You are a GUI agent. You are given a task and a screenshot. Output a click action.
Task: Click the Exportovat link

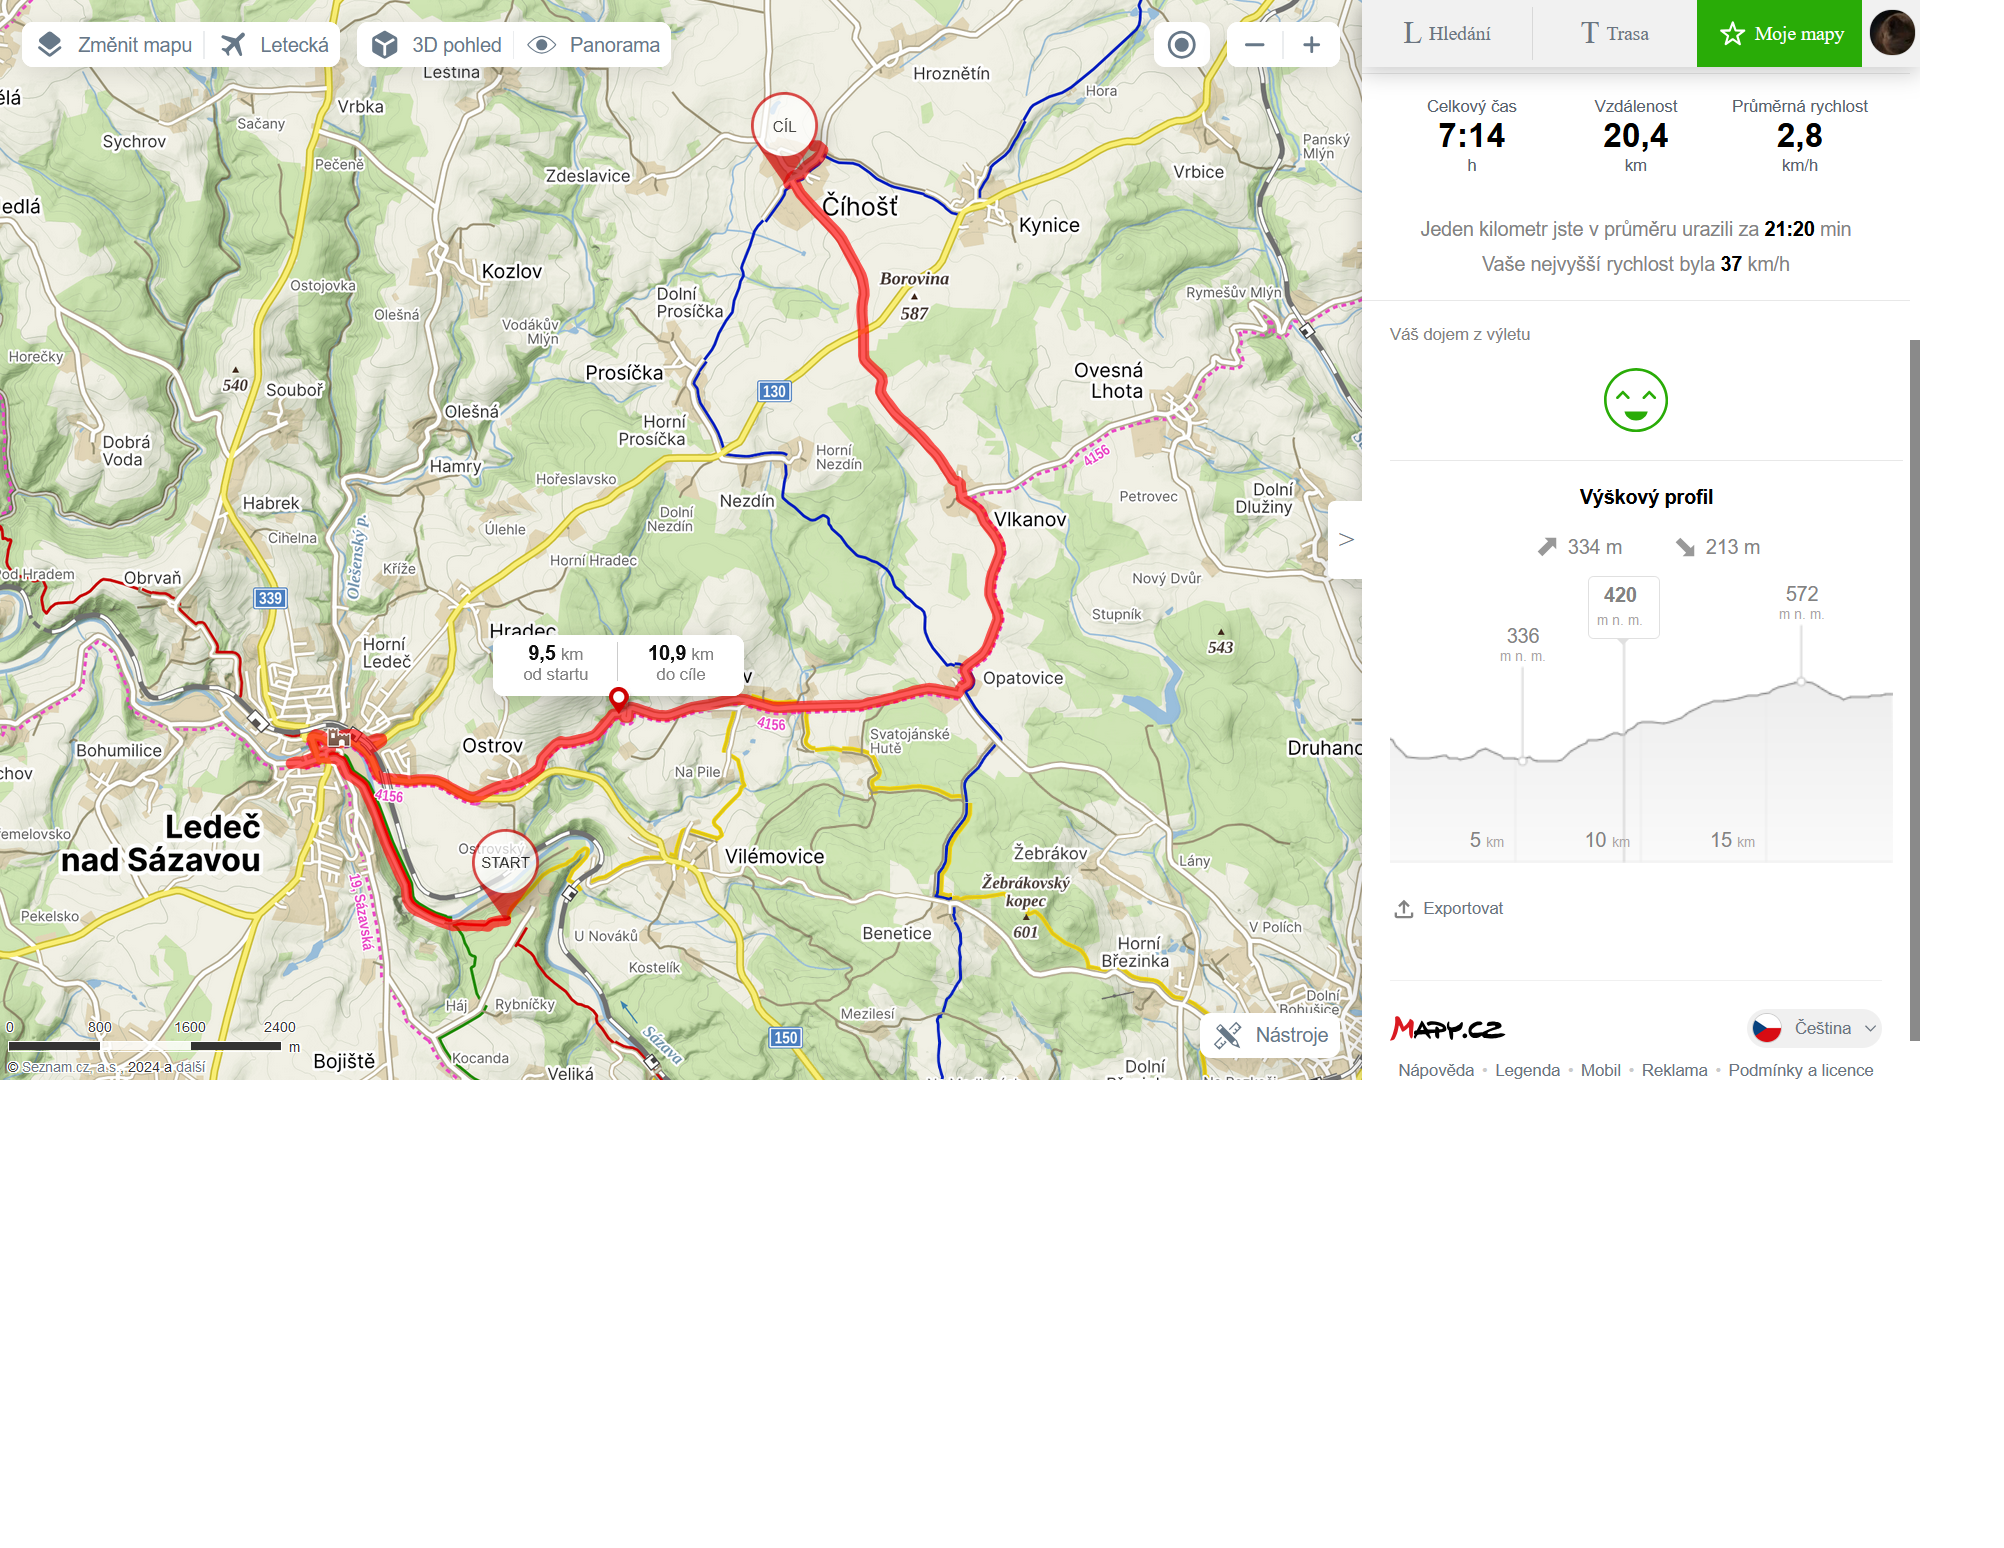point(1449,908)
